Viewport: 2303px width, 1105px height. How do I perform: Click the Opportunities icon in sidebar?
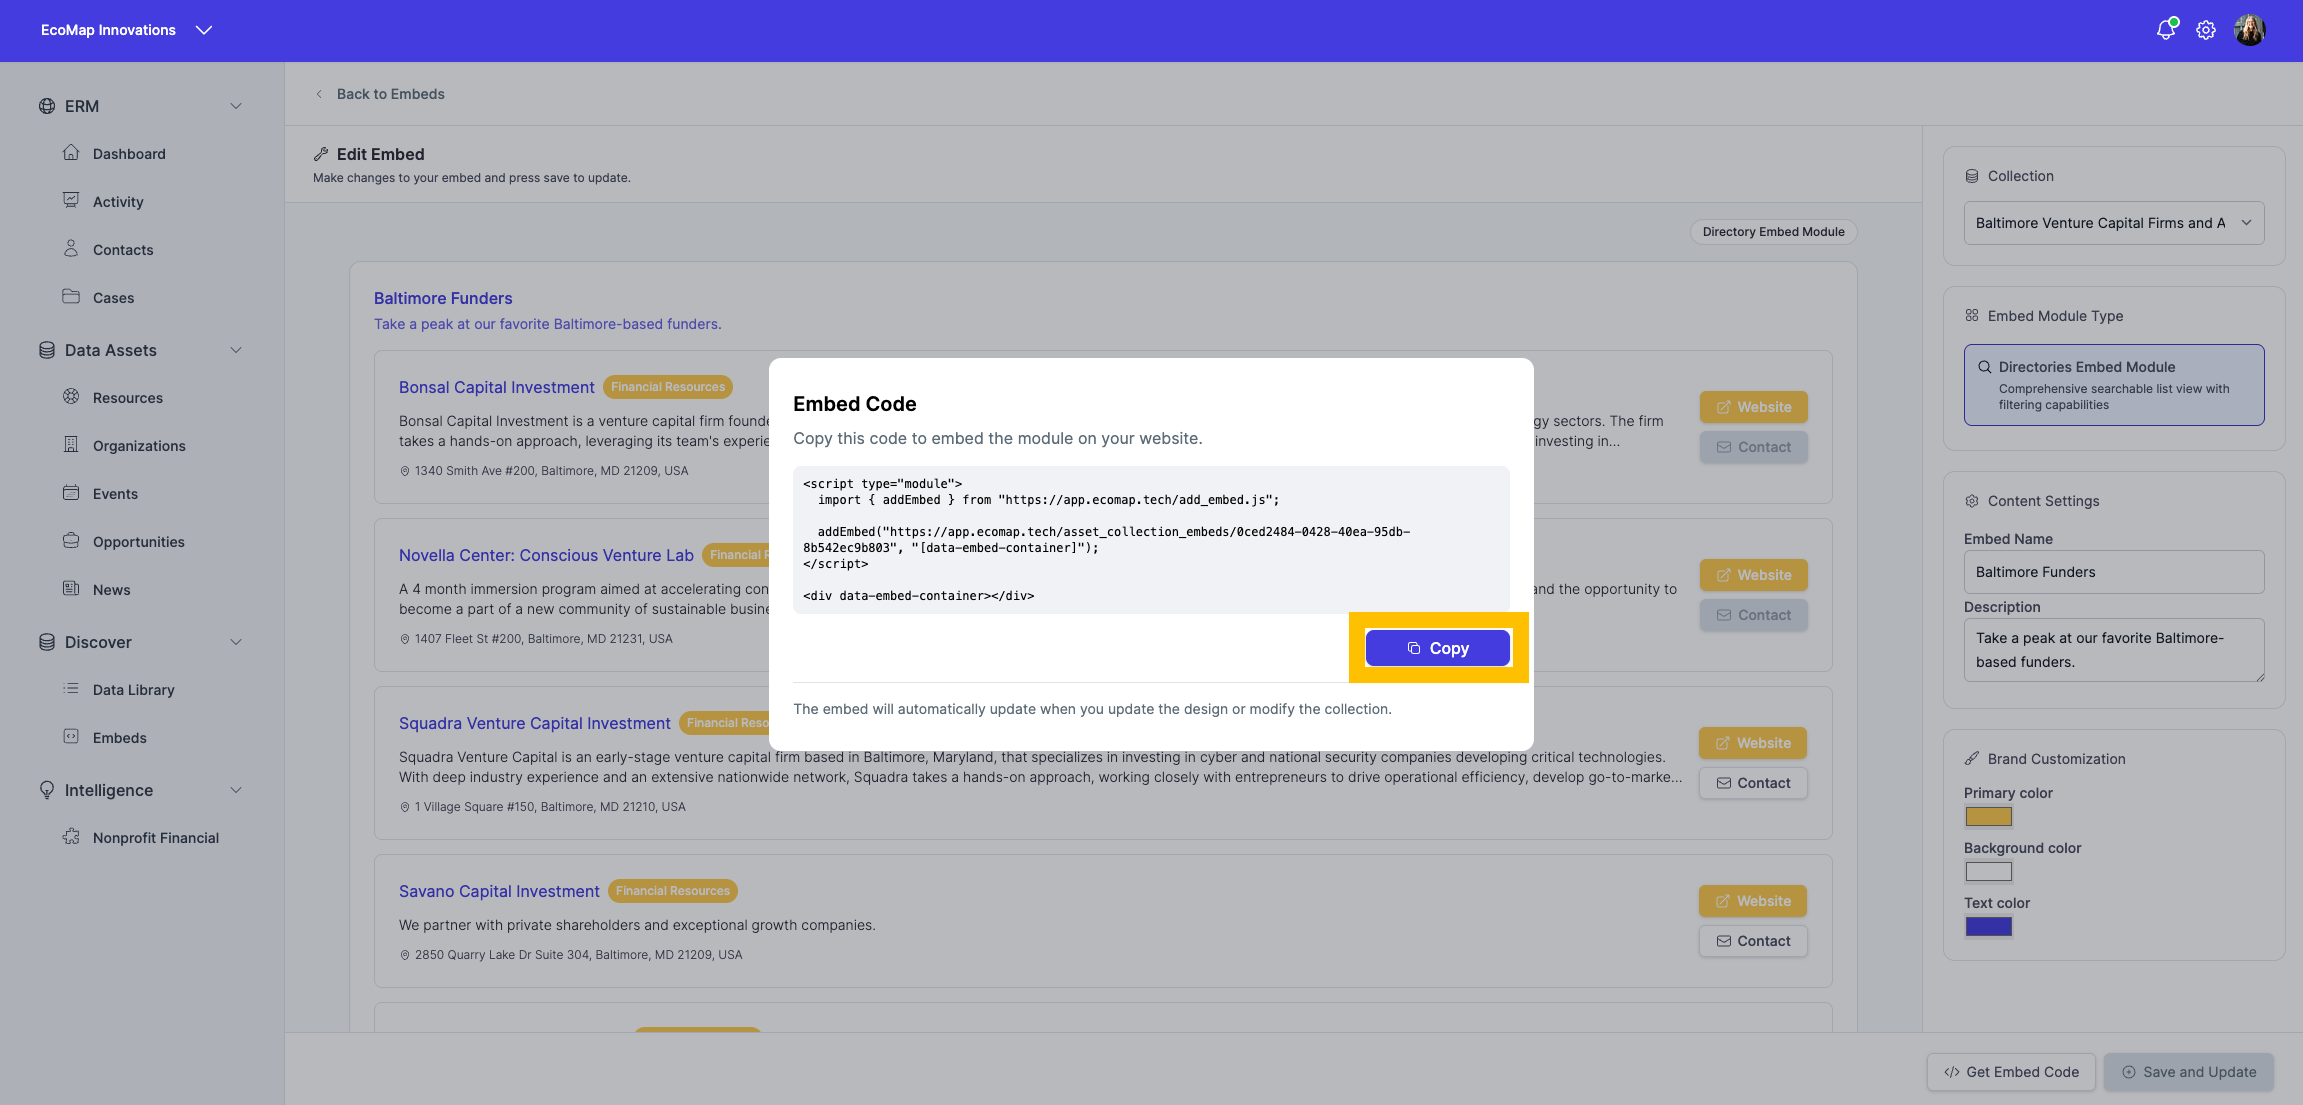(71, 540)
